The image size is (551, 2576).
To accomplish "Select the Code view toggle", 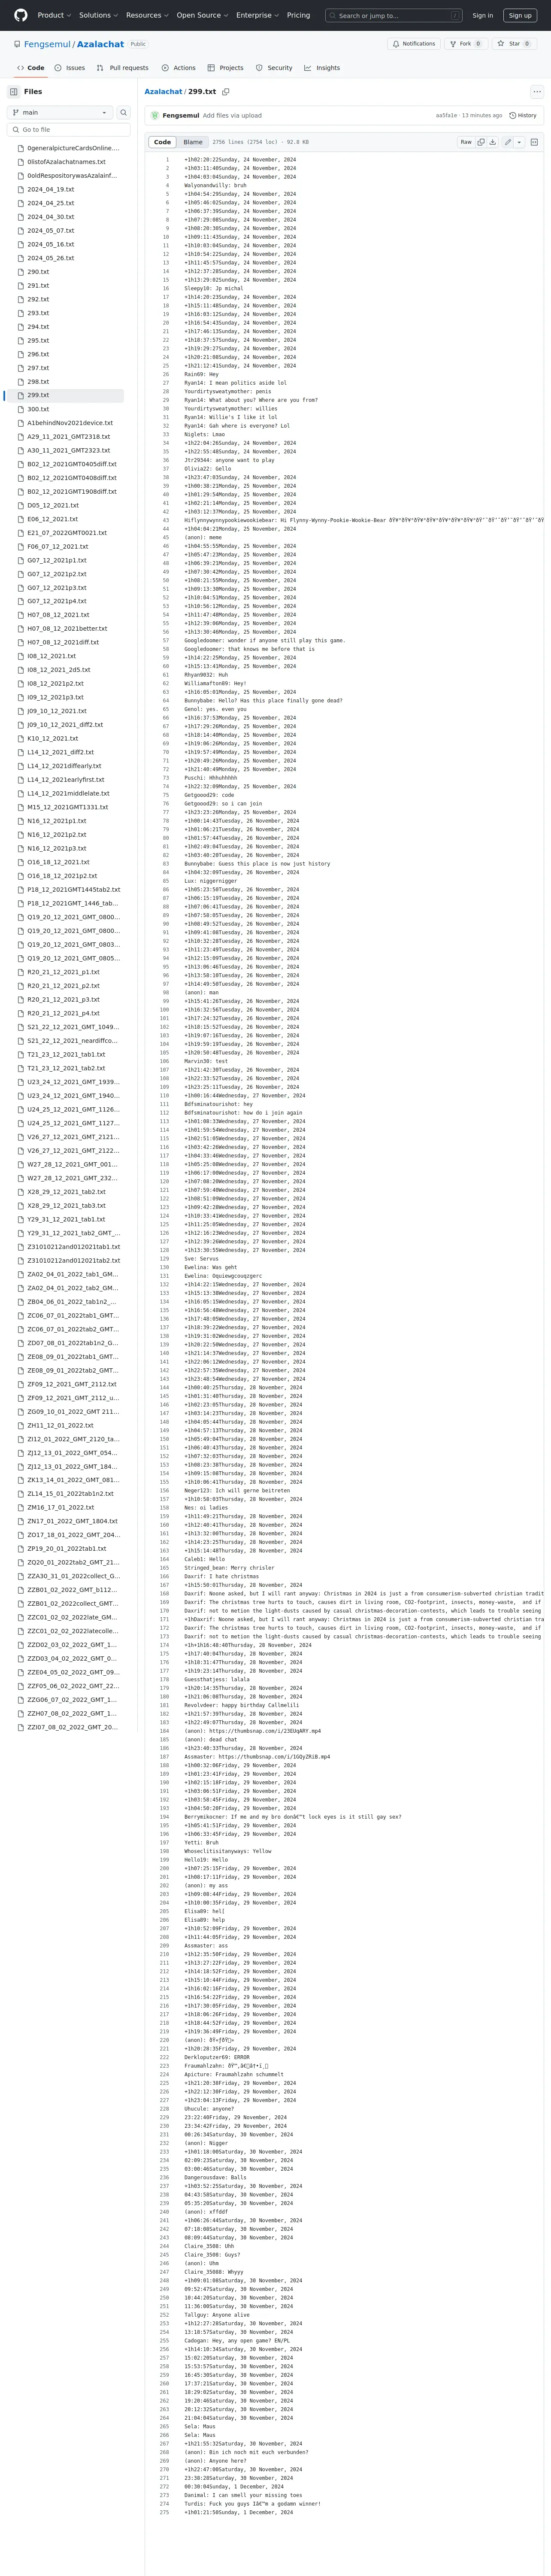I will click(x=162, y=142).
